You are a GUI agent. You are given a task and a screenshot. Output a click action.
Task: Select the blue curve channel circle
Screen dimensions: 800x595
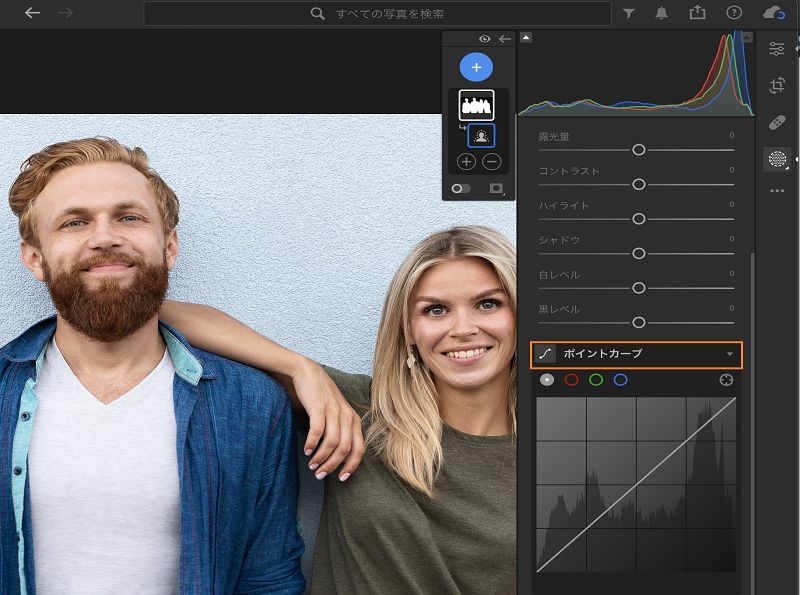point(620,380)
